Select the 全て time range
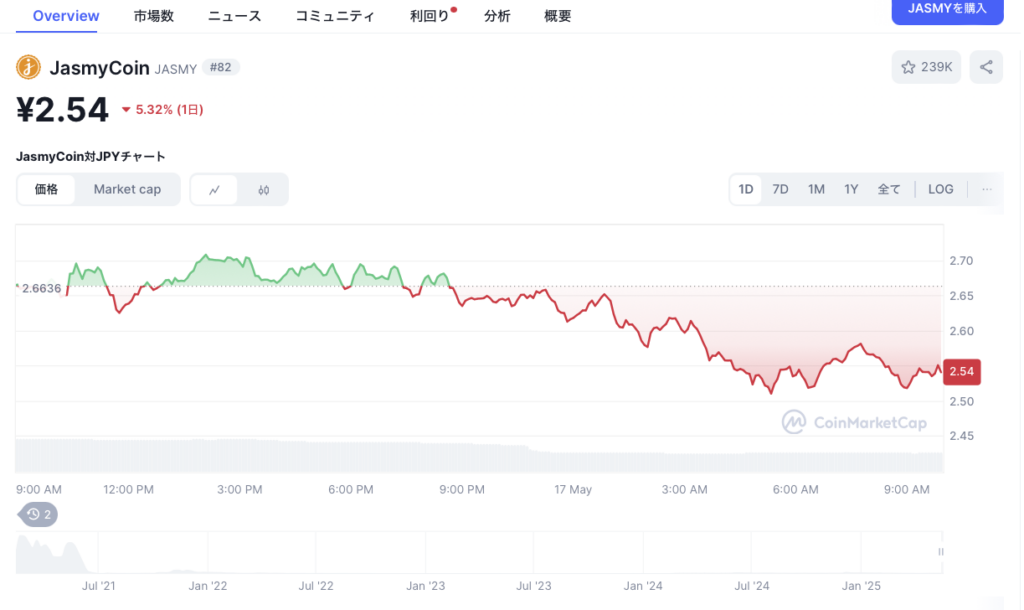 889,189
